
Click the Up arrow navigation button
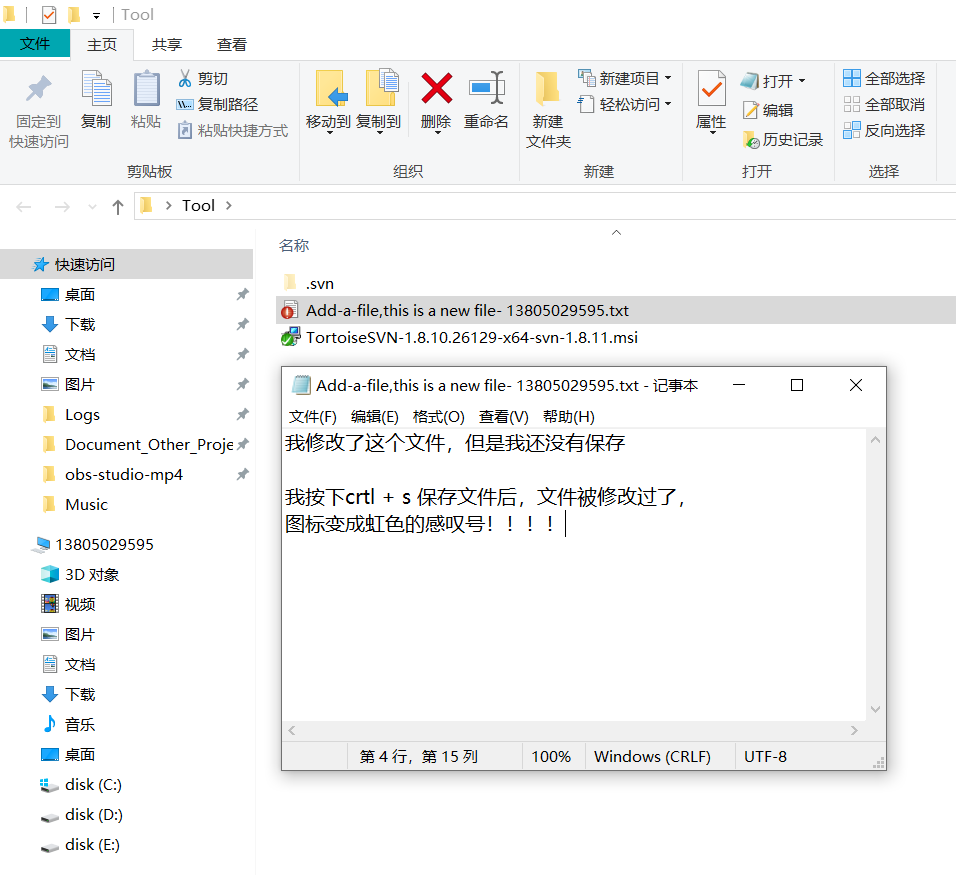118,207
